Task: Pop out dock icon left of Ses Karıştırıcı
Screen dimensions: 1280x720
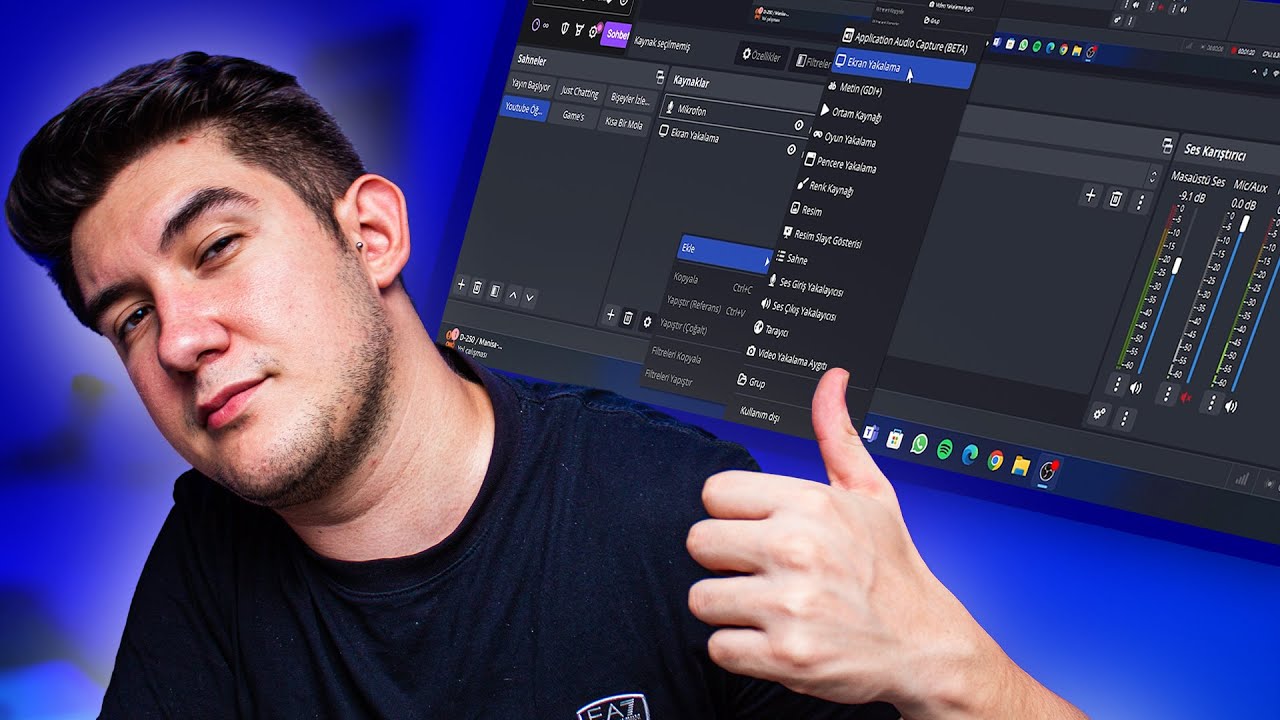Action: coord(1167,146)
